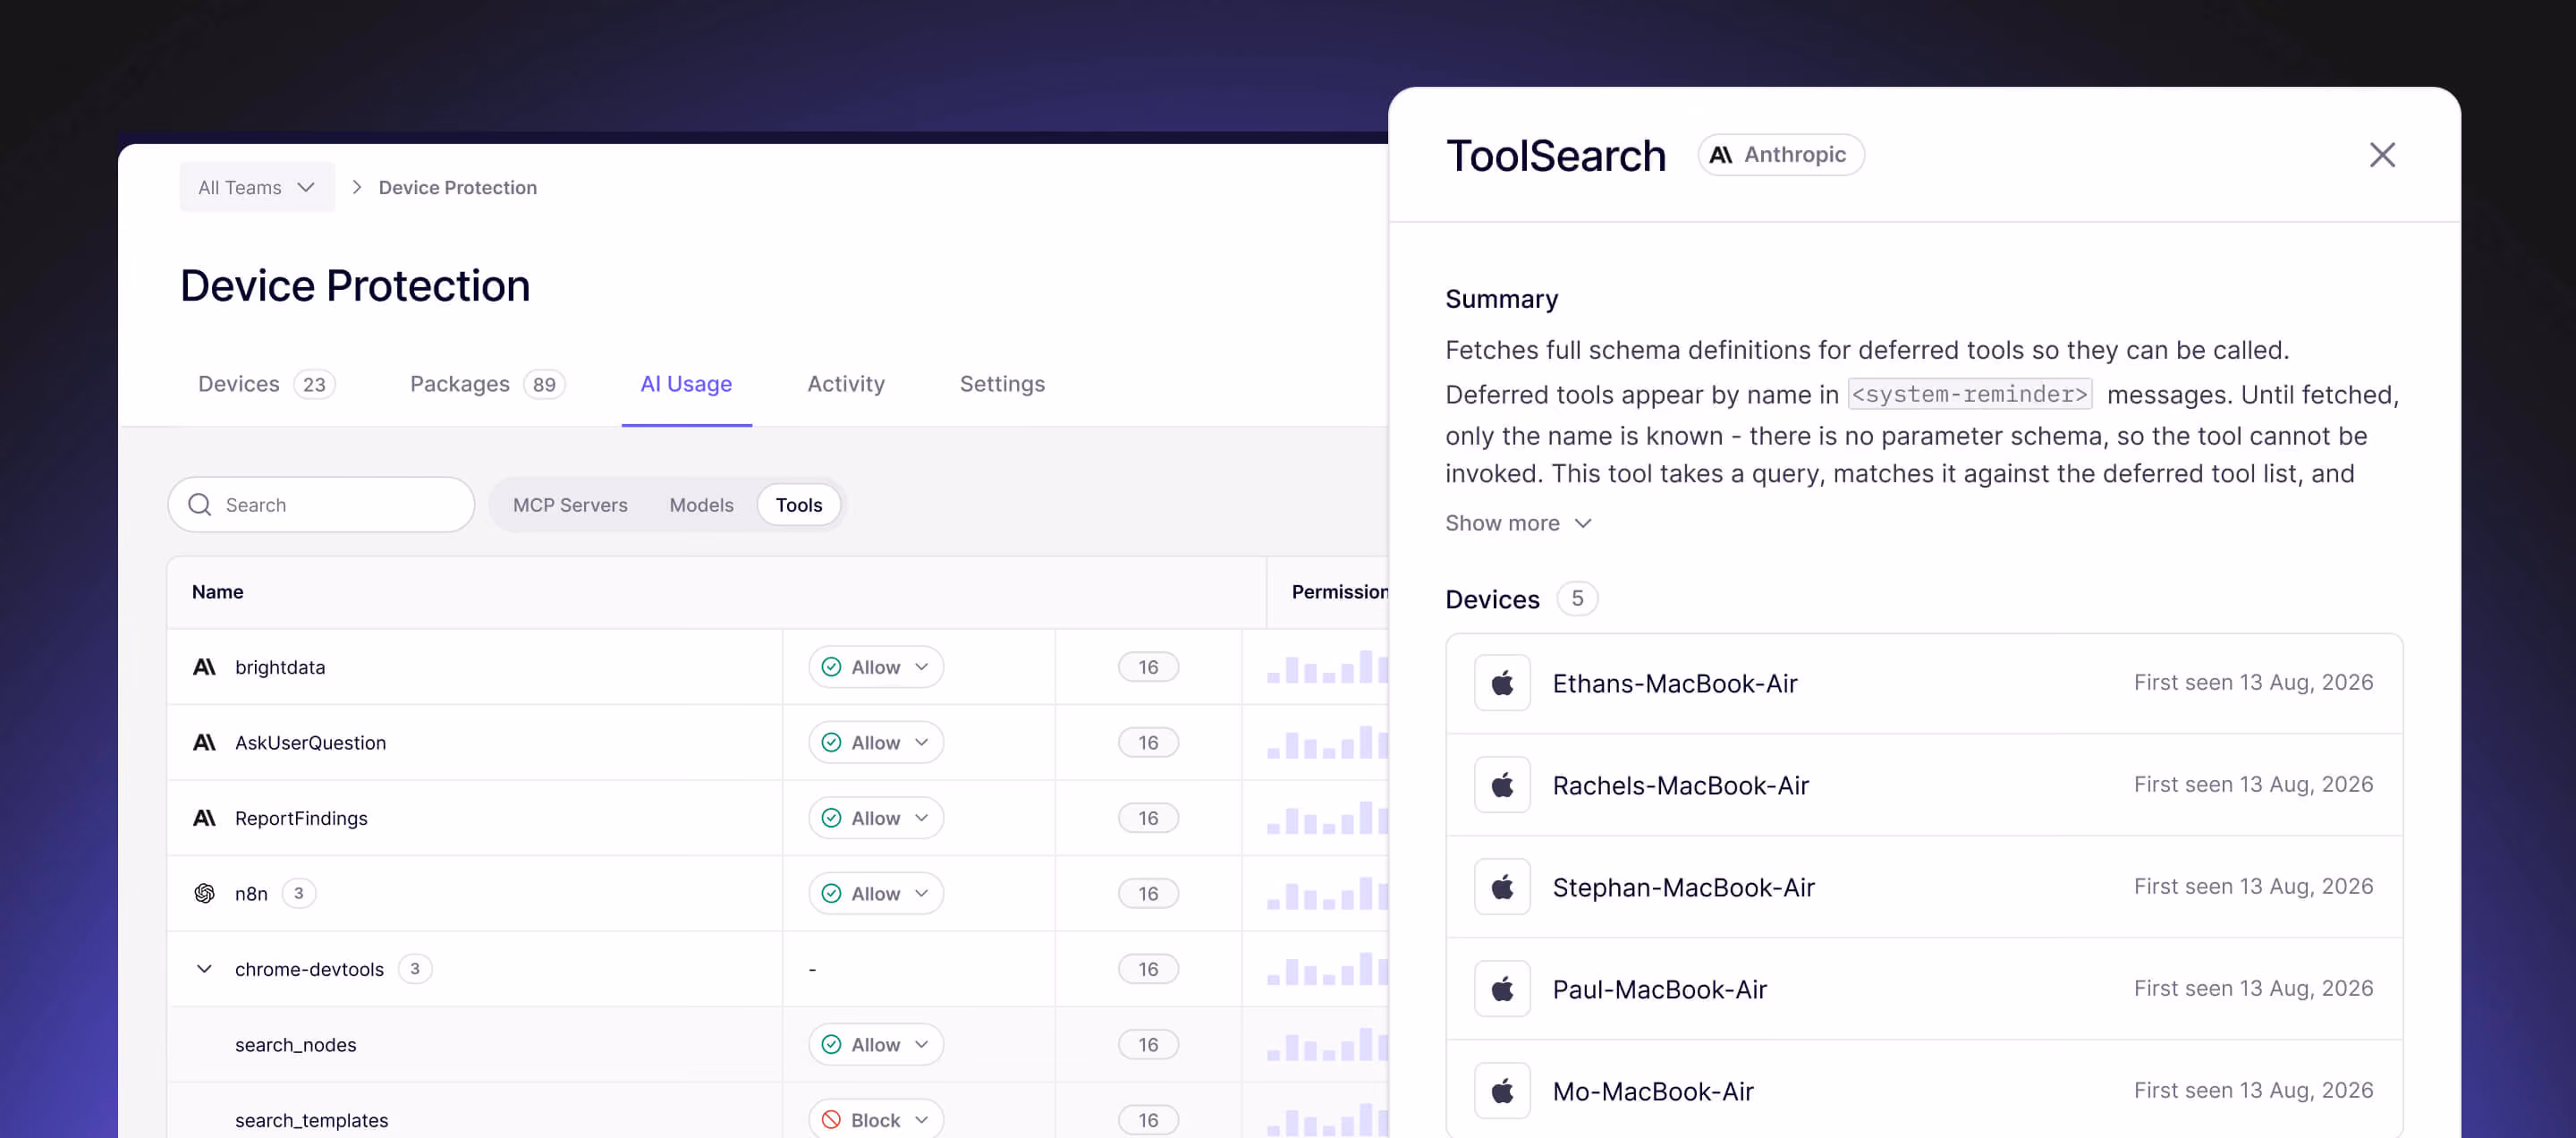Click the search magnifier icon
2576x1138 pixels.
click(x=200, y=504)
